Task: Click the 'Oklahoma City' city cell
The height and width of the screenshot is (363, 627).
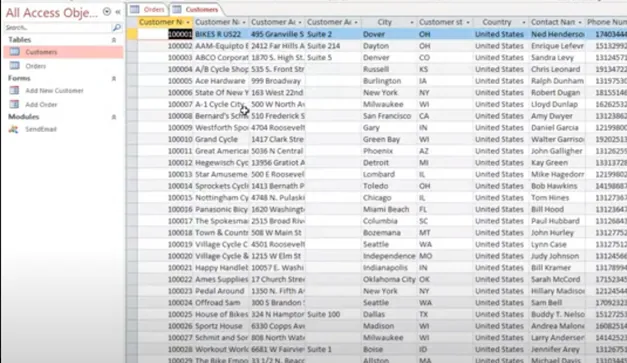Action: [x=389, y=279]
